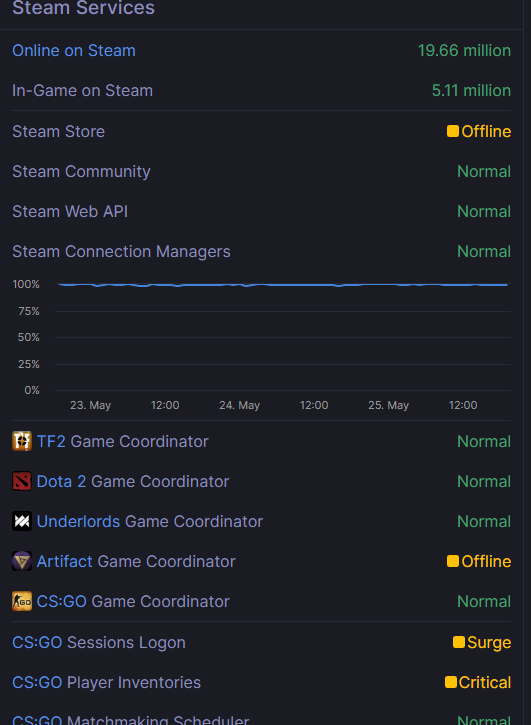Click the 25. May chart axis label
Screen dimensions: 531x725
point(389,406)
